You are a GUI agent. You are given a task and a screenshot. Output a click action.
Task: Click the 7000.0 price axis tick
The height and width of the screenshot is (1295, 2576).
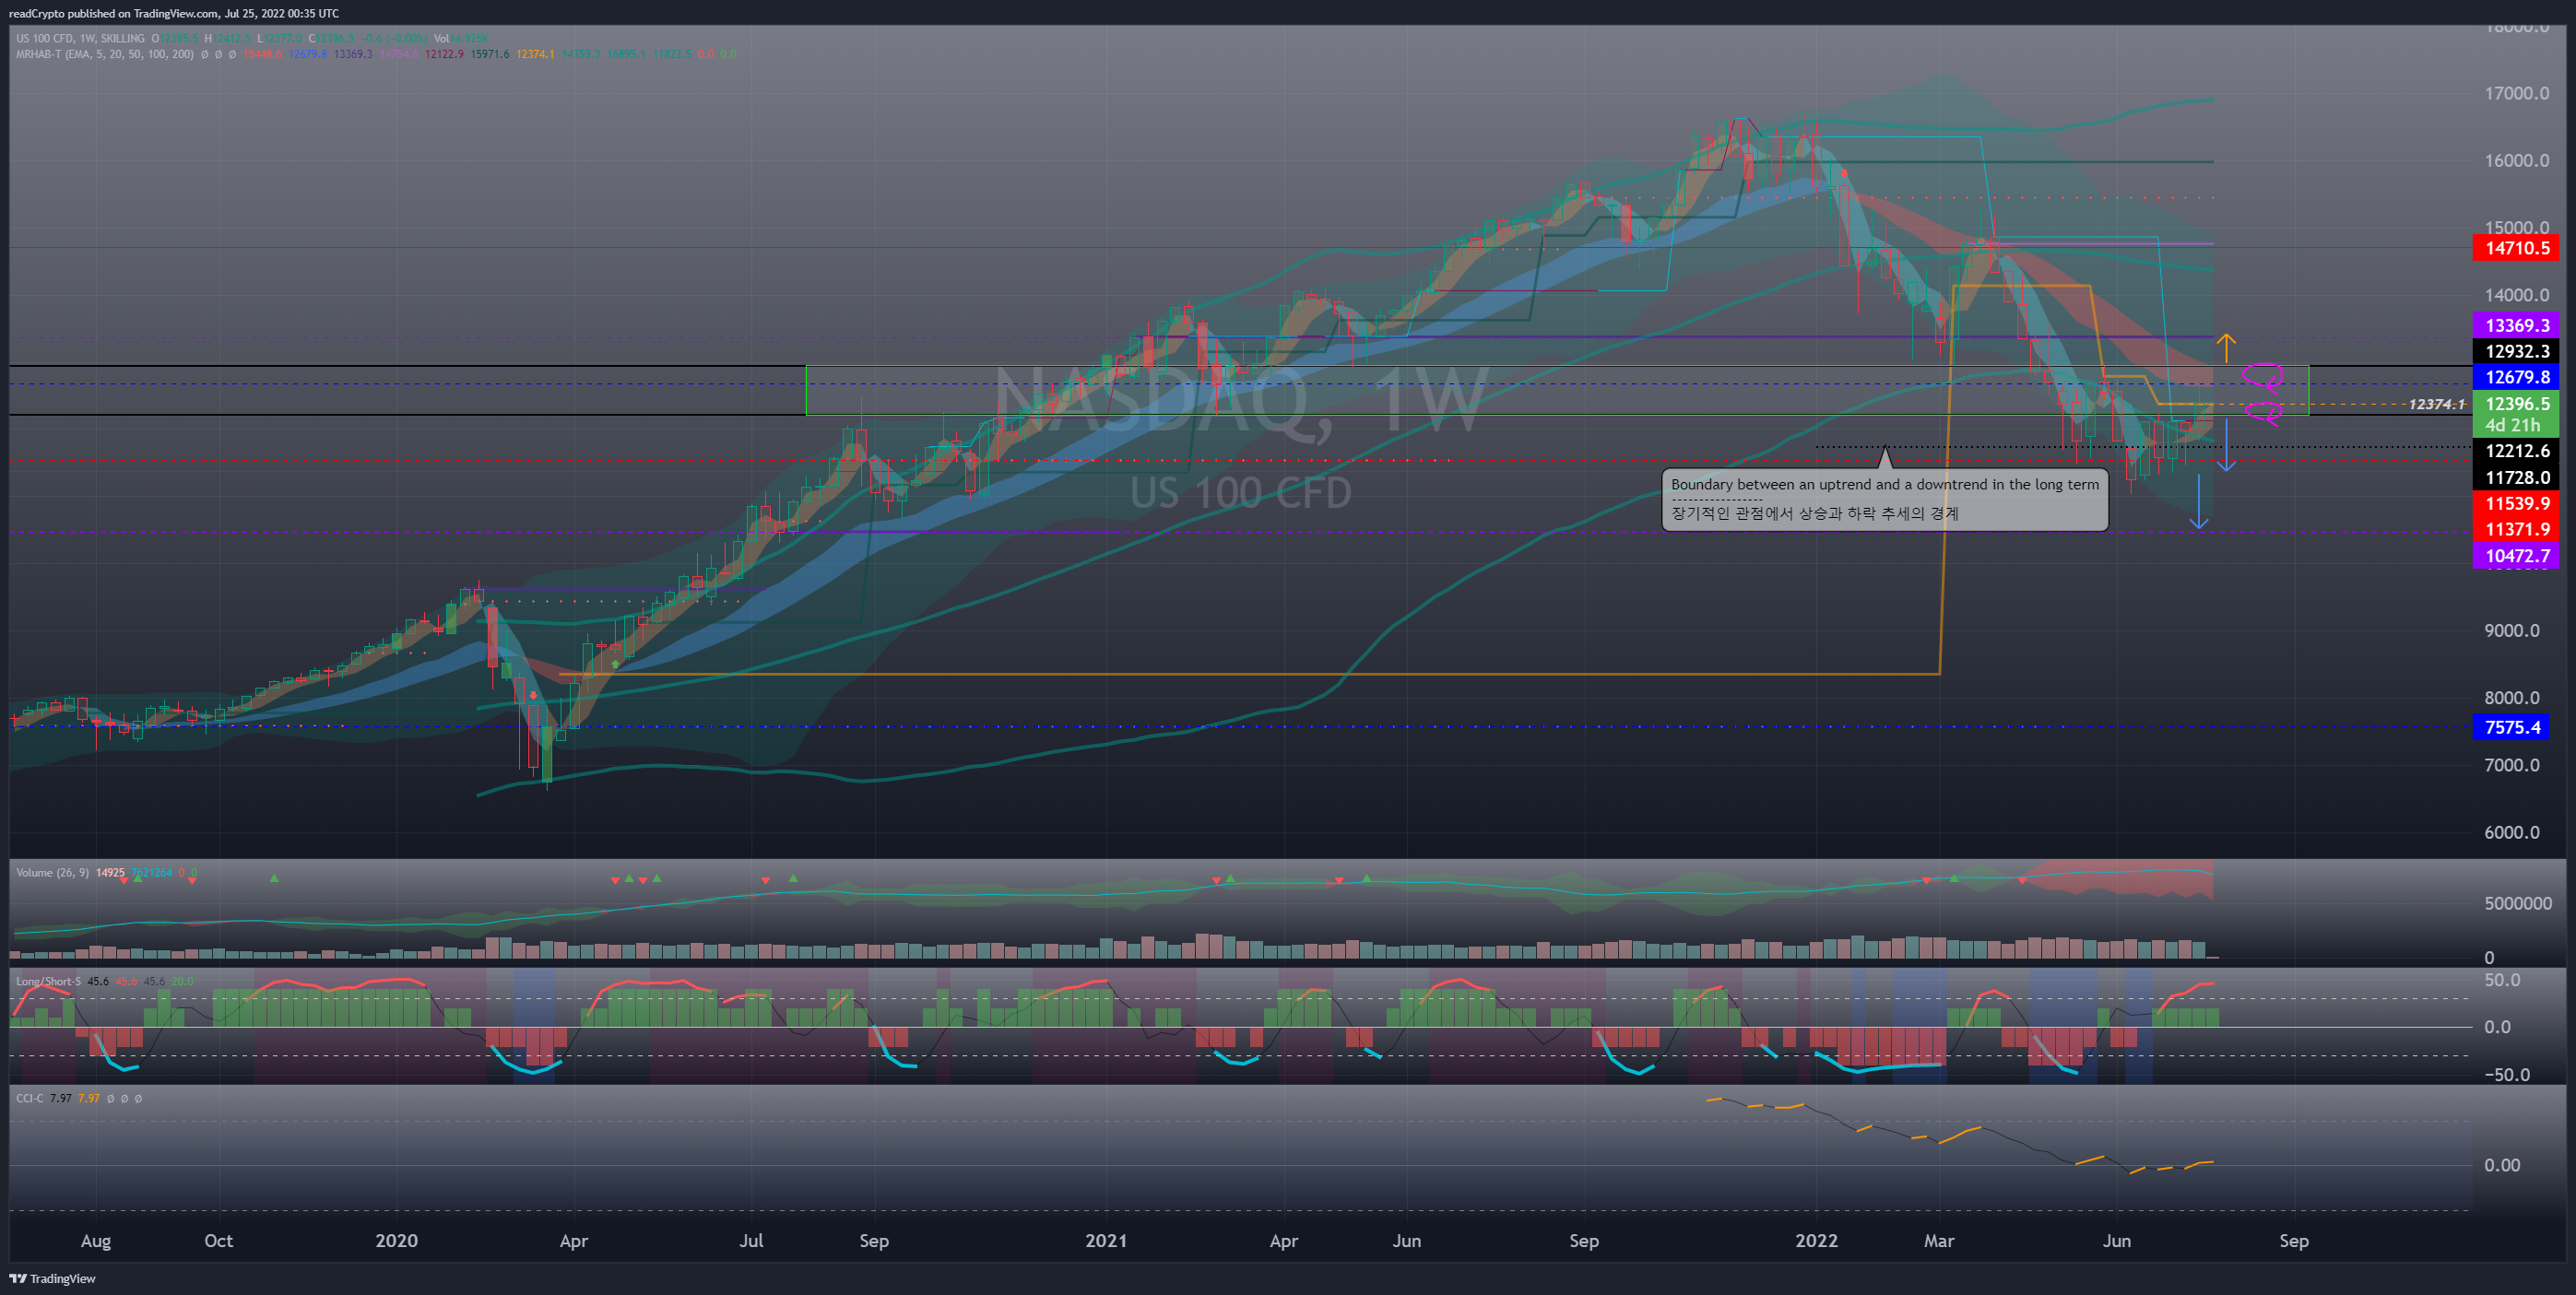(x=2512, y=765)
